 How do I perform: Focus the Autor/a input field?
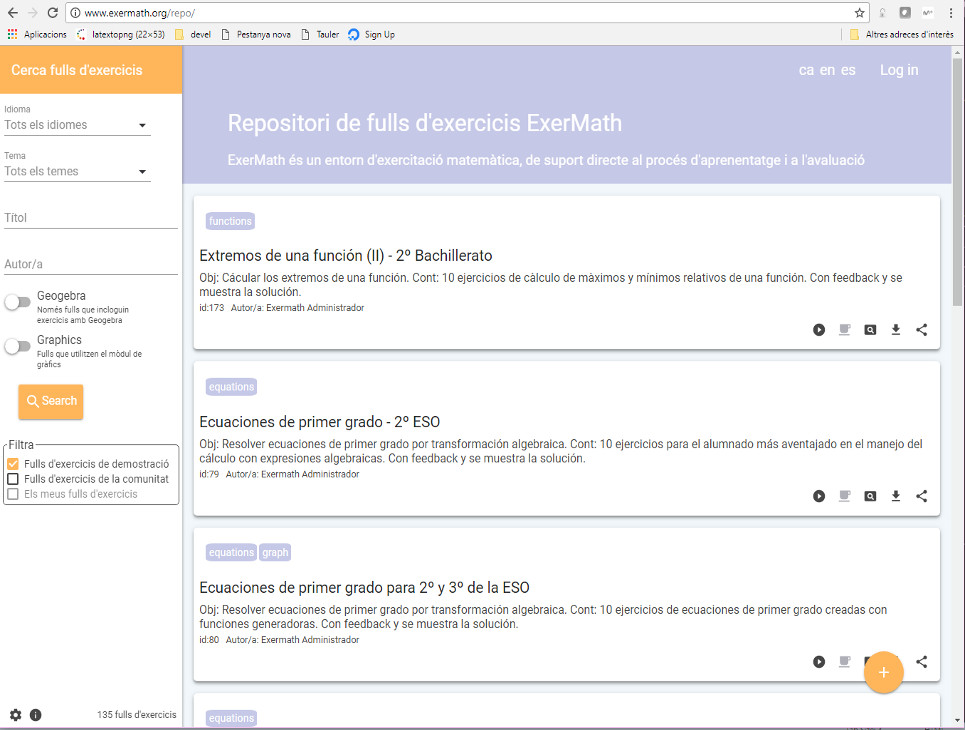pos(91,264)
